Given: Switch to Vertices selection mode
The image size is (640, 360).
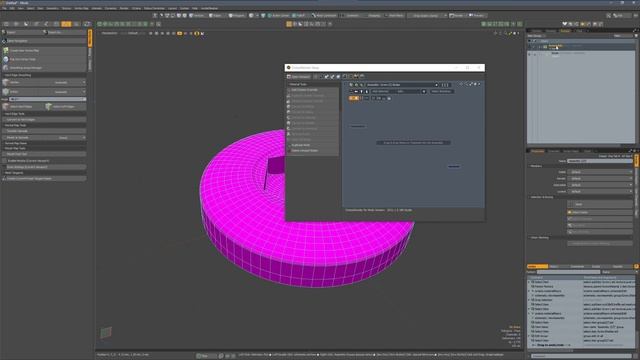Looking at the screenshot, I should coord(198,16).
